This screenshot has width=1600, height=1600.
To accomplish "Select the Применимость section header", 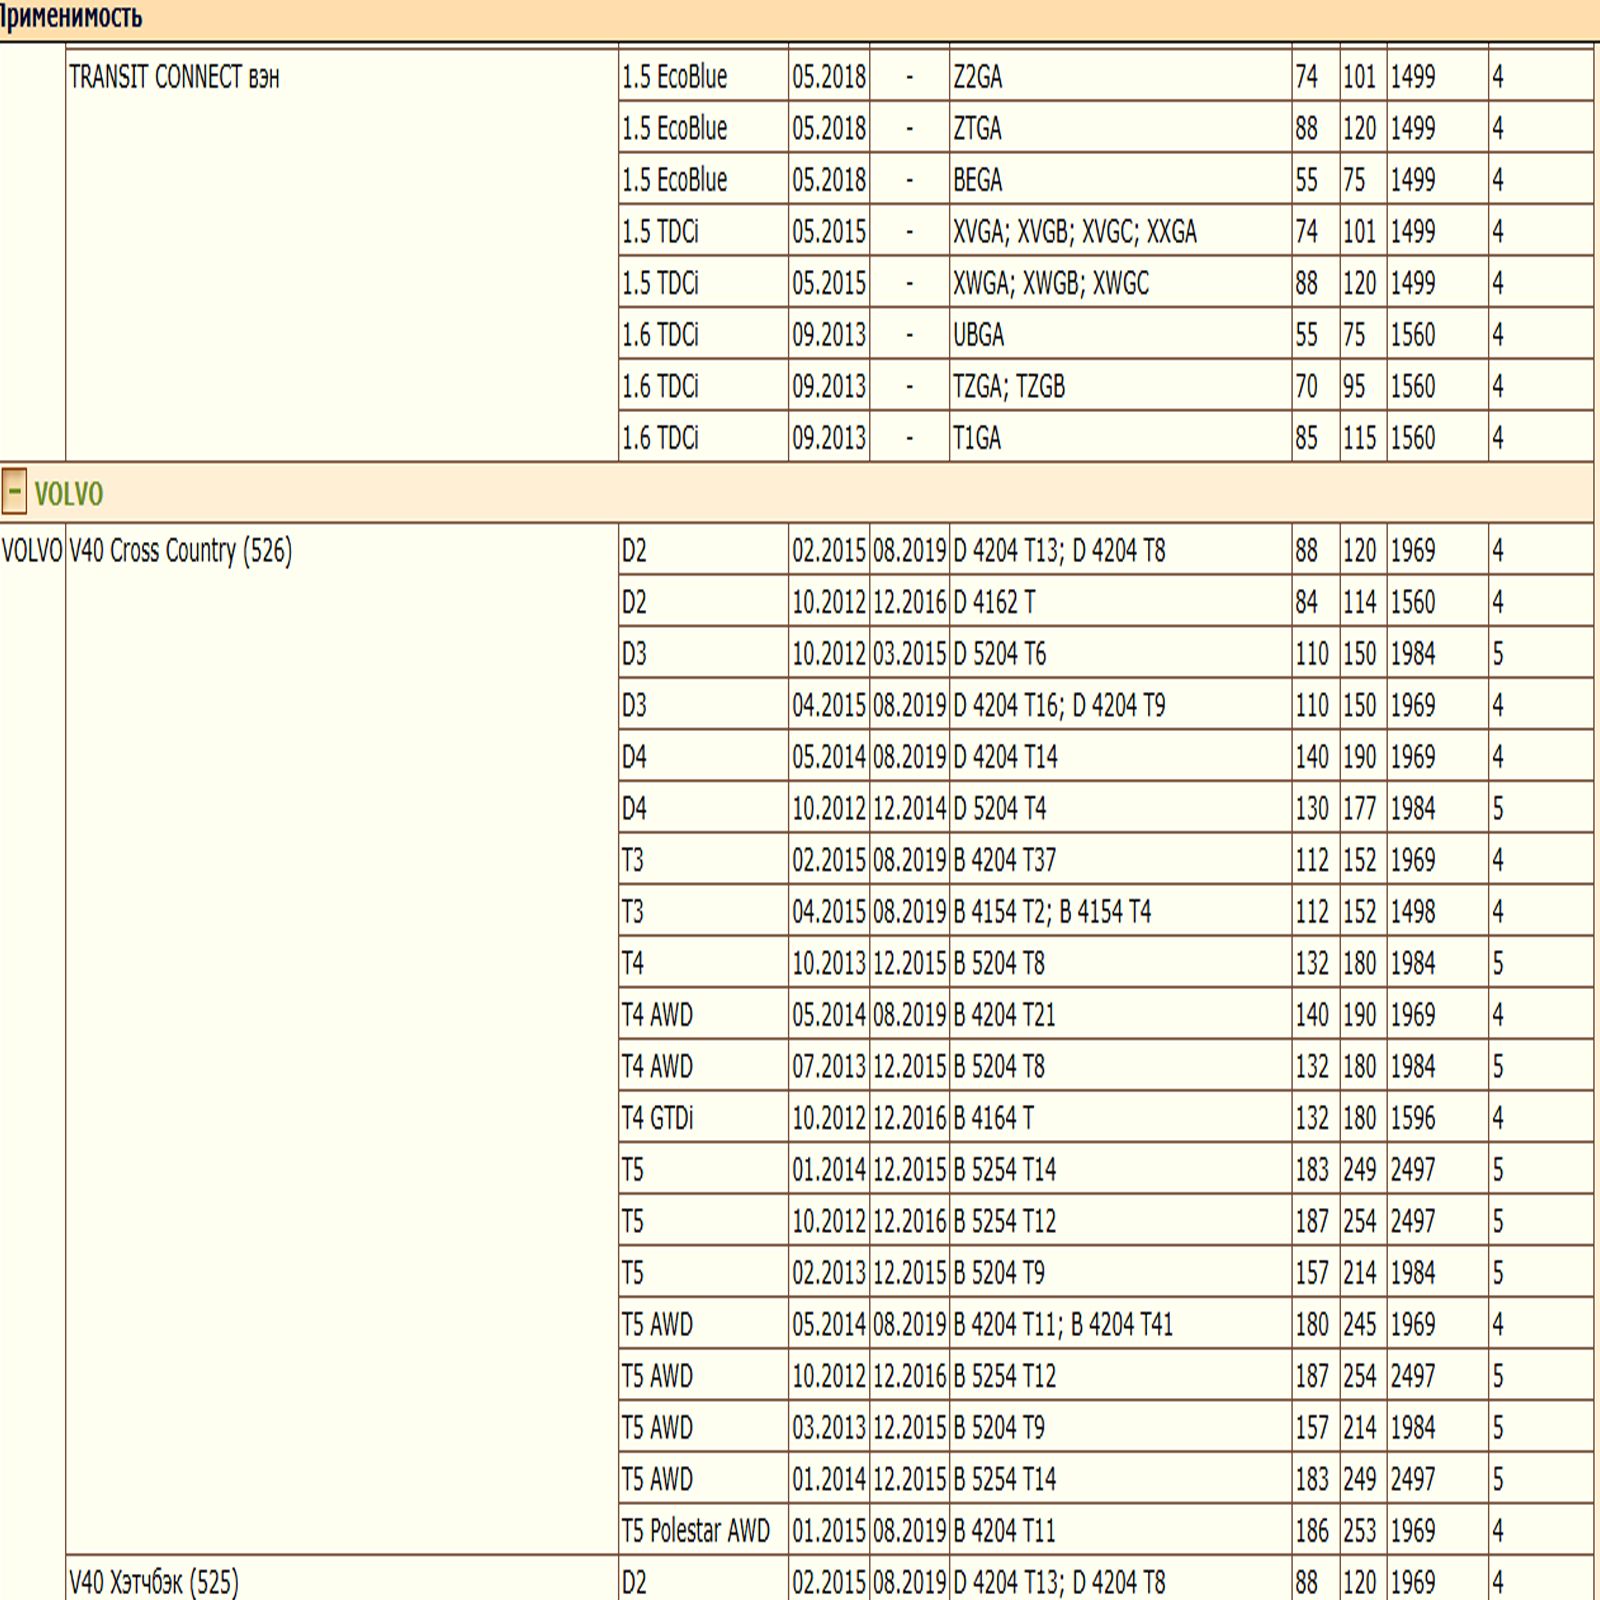I will (71, 17).
